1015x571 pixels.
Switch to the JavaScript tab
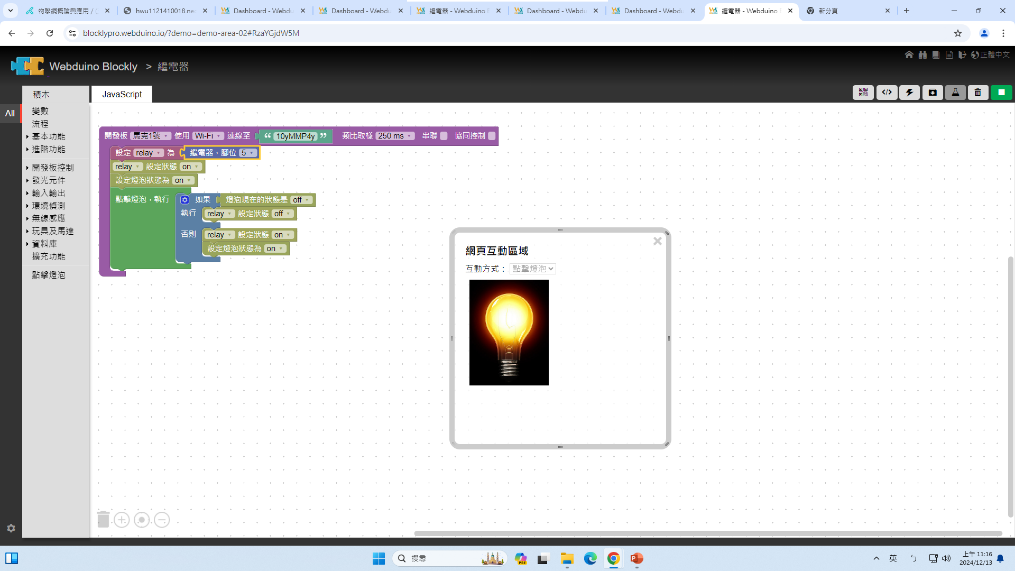point(122,94)
